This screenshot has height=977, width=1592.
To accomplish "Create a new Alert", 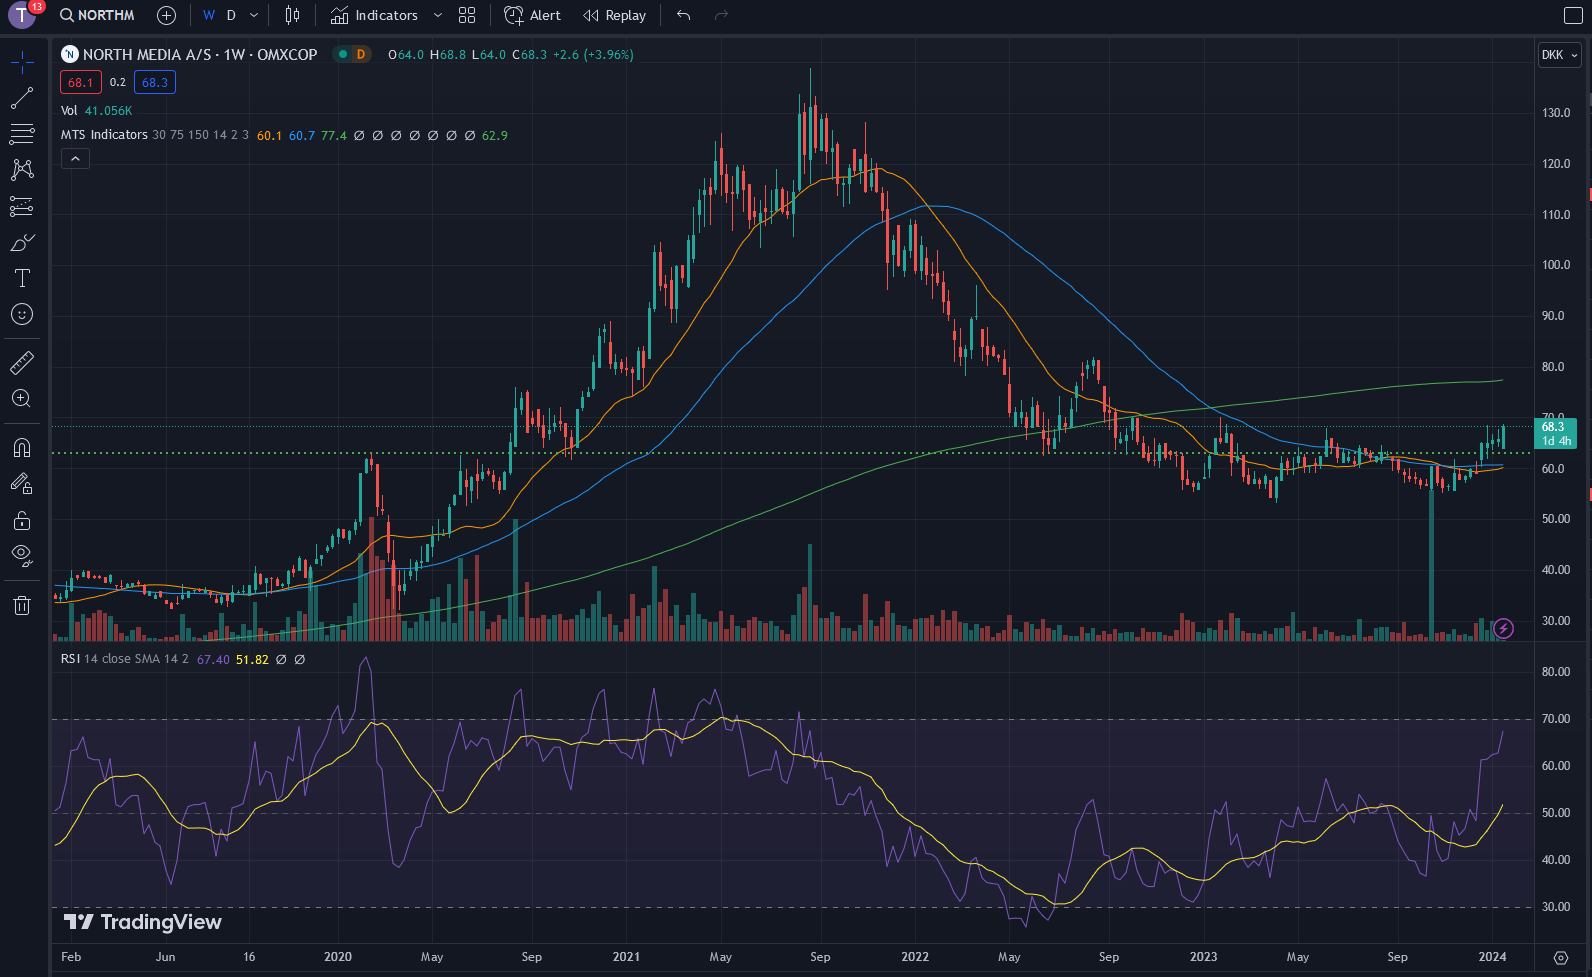I will click(533, 15).
